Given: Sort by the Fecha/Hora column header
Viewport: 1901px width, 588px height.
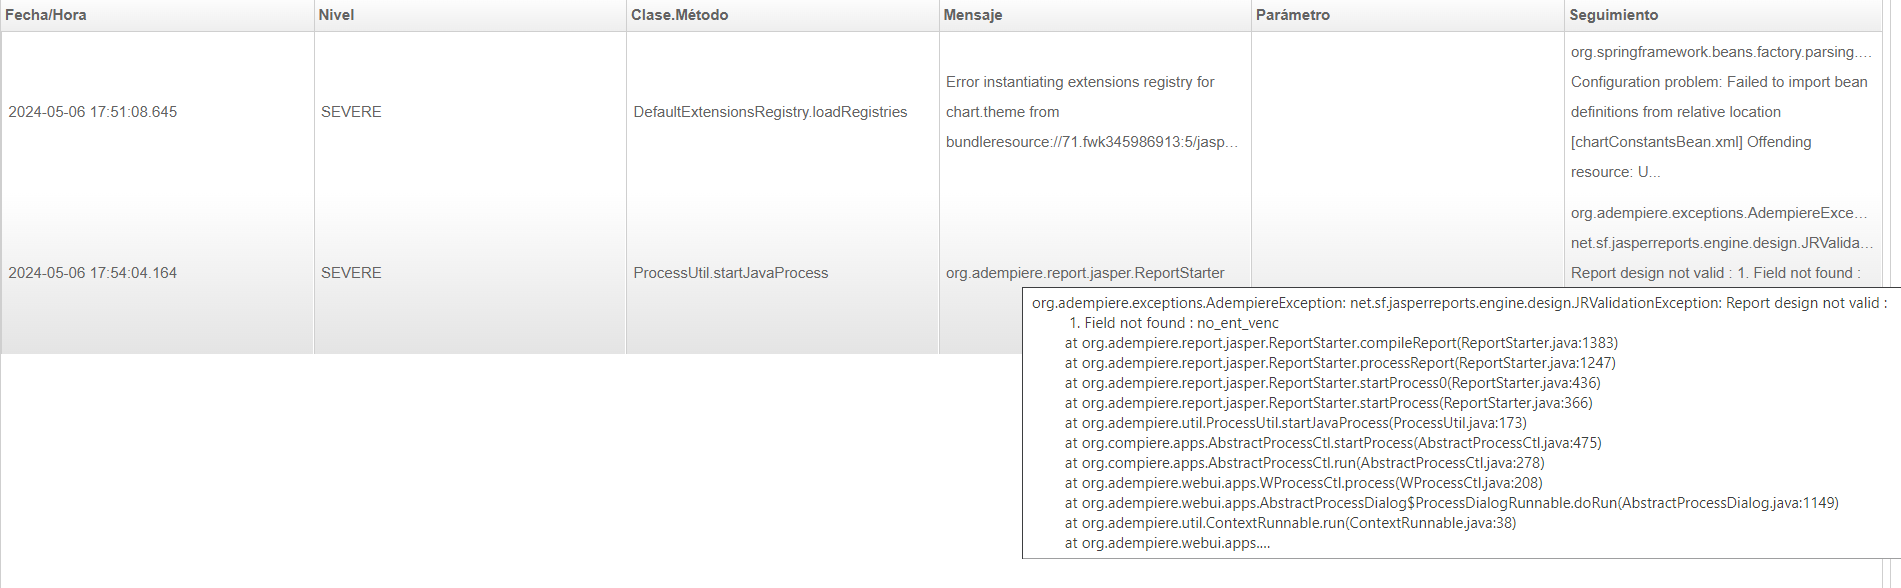Looking at the screenshot, I should [46, 15].
